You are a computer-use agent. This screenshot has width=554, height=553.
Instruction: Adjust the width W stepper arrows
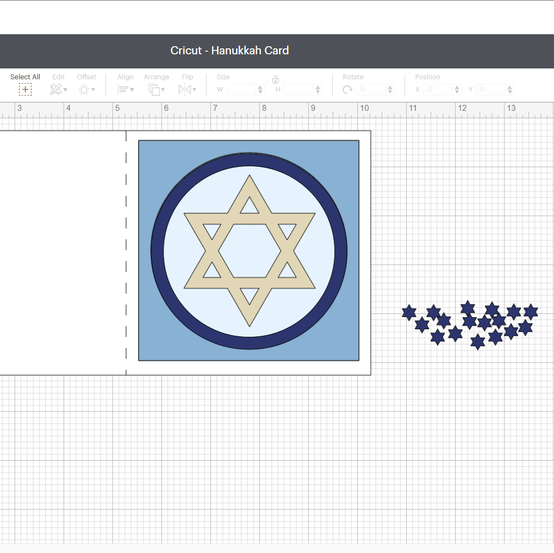(x=260, y=89)
